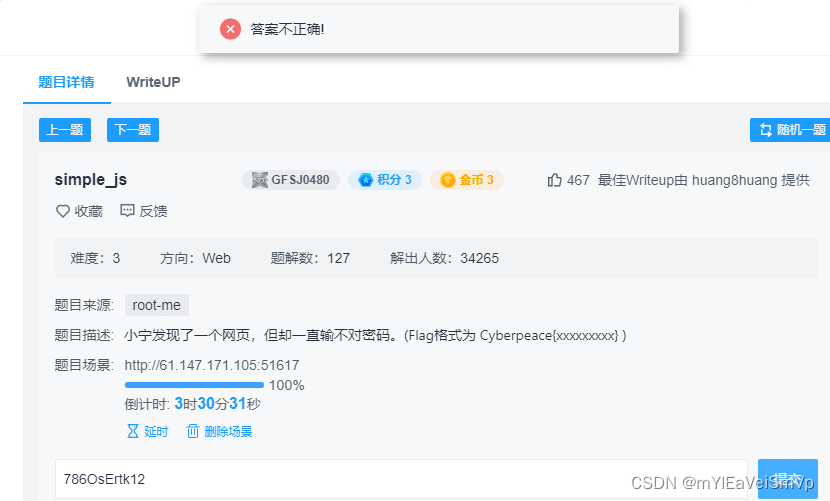
Task: Click the 金币 3 coins badge text
Action: [476, 180]
